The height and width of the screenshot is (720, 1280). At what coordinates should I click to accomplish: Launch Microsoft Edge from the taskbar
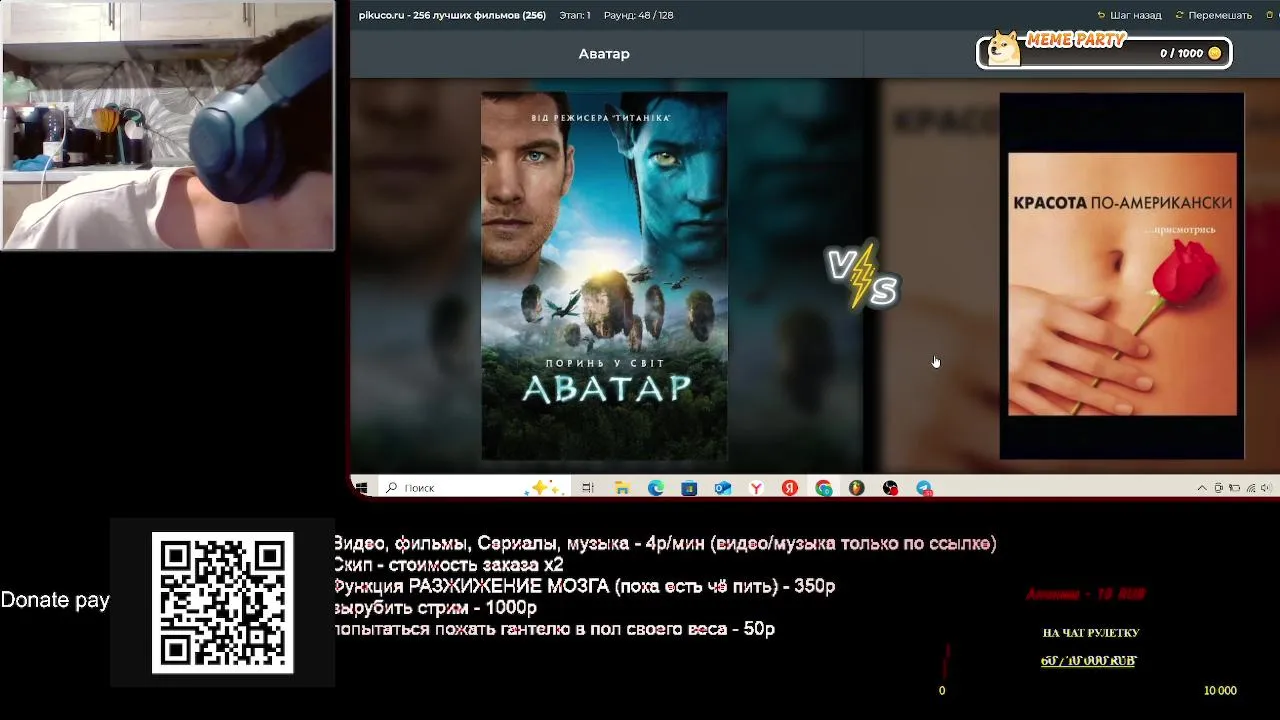pos(656,488)
